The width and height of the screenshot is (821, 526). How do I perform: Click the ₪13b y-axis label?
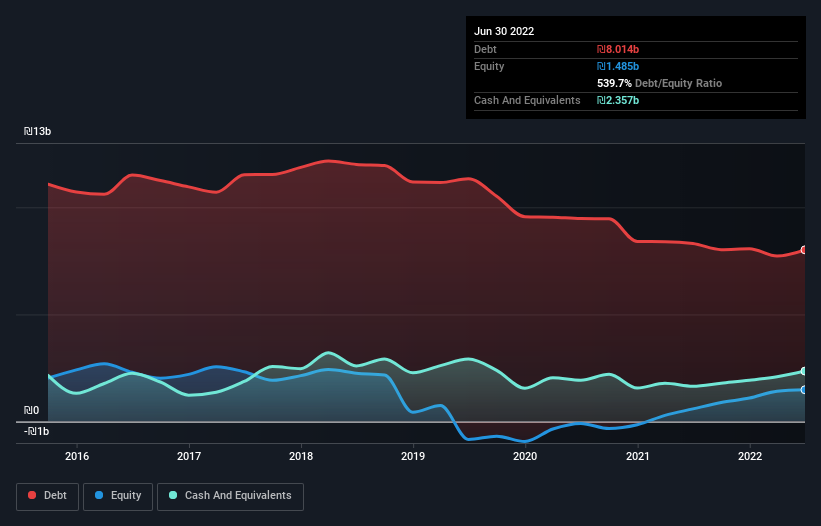[37, 131]
